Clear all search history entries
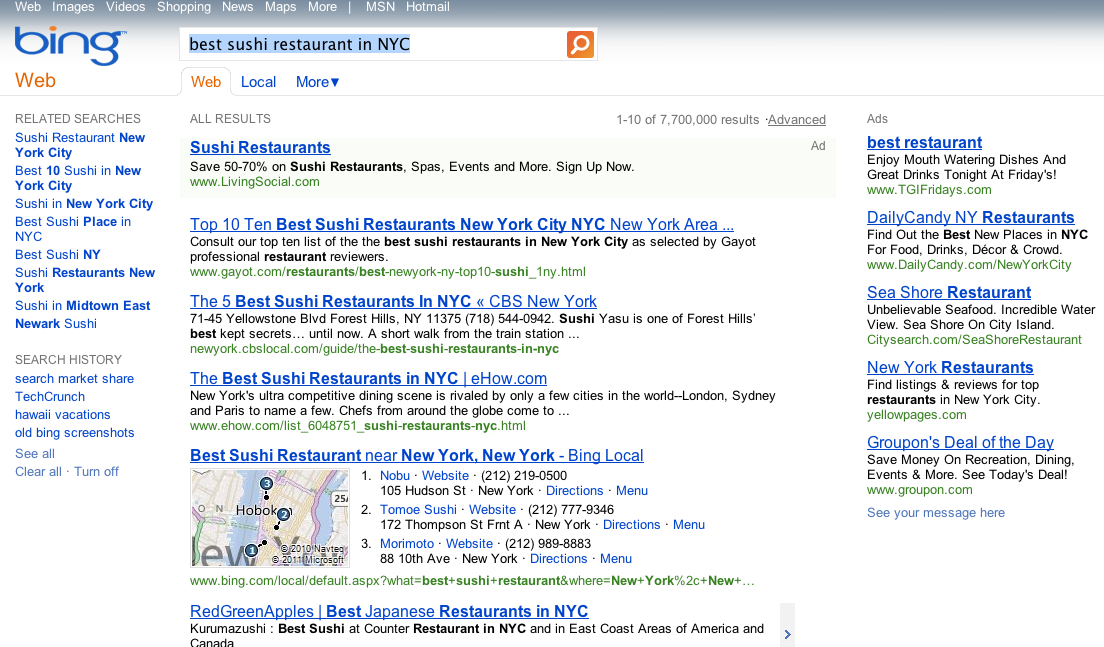 click(38, 471)
